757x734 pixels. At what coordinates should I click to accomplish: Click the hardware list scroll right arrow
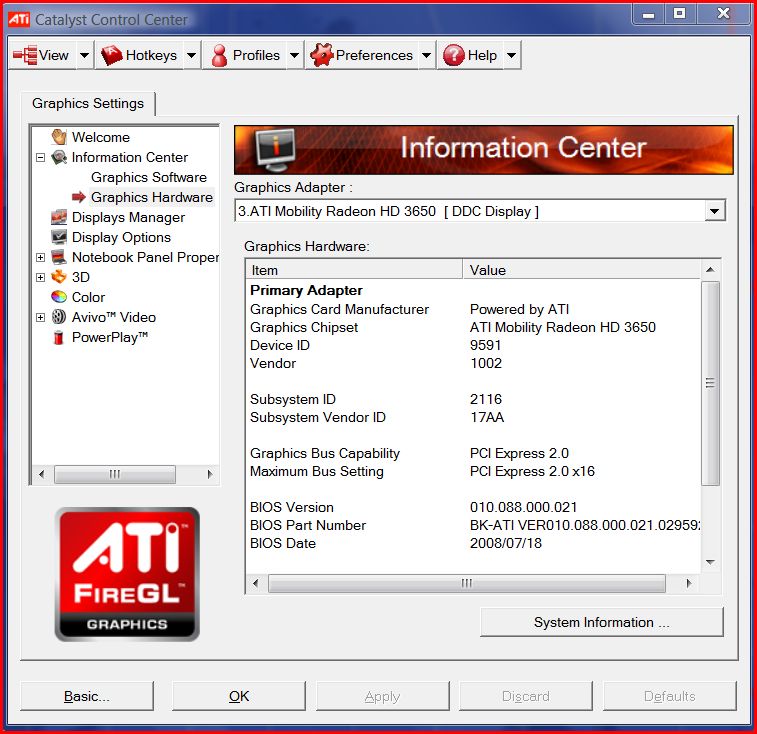tap(689, 583)
